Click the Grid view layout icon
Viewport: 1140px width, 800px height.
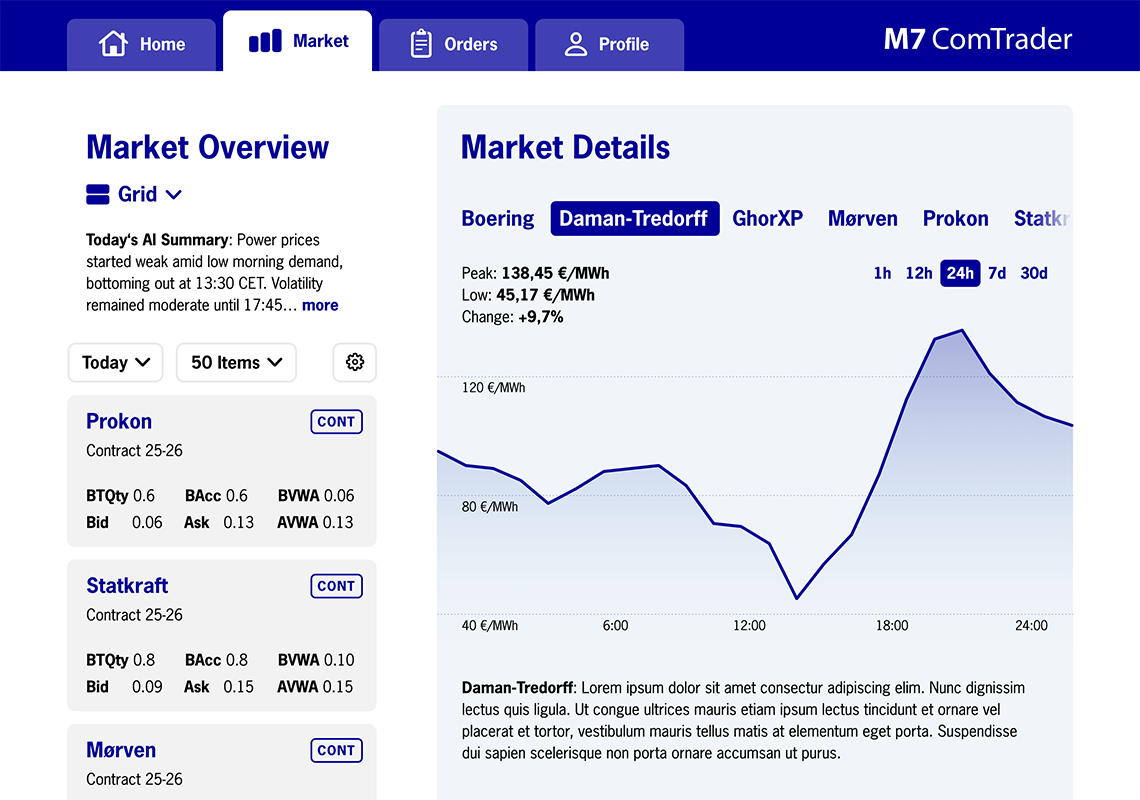coord(98,194)
